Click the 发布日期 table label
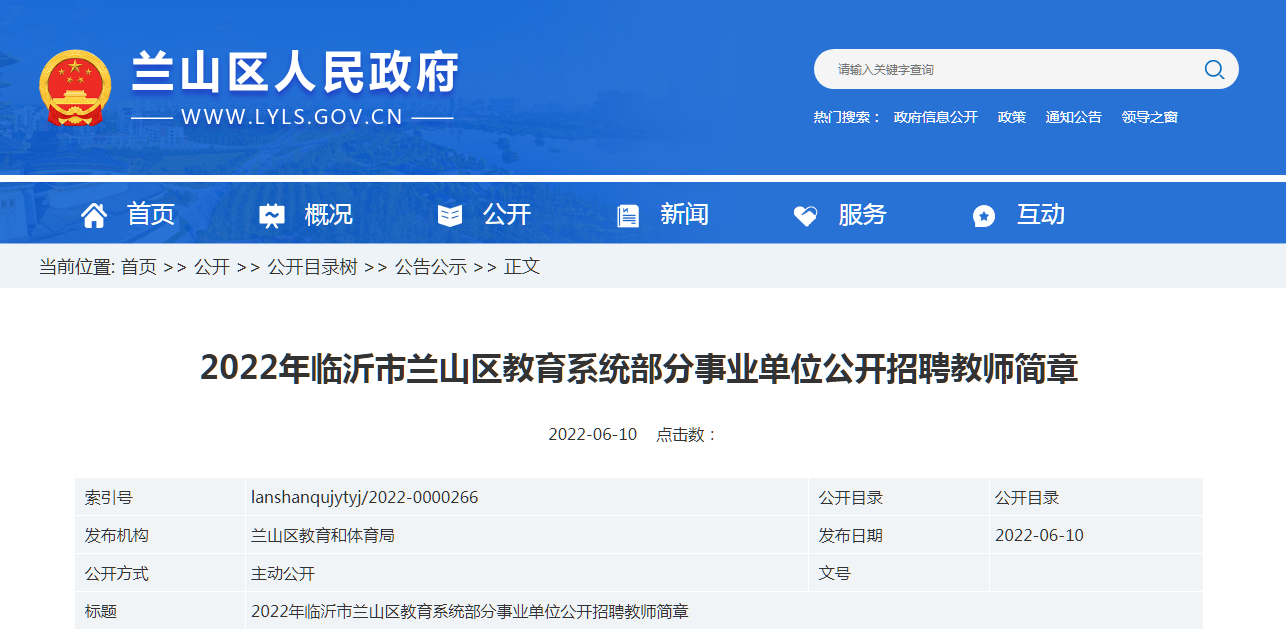Image resolution: width=1286 pixels, height=640 pixels. point(851,535)
